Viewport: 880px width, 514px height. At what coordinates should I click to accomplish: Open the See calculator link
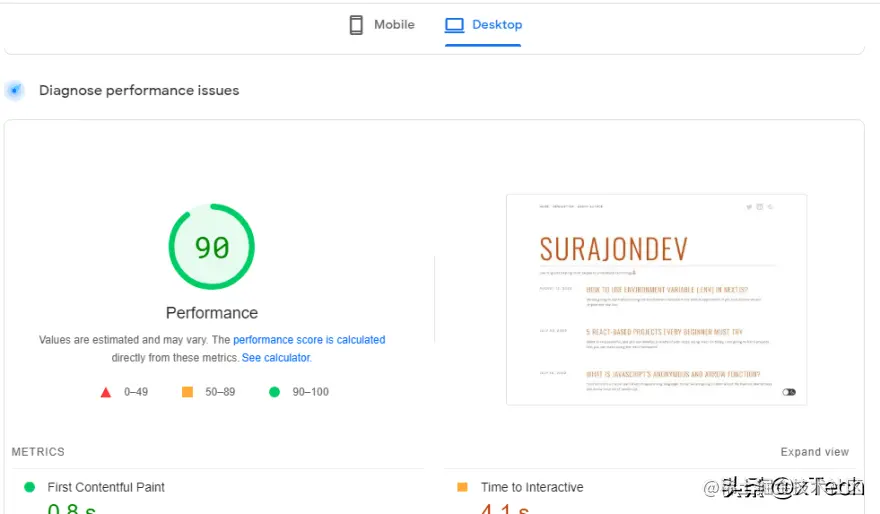(x=276, y=357)
